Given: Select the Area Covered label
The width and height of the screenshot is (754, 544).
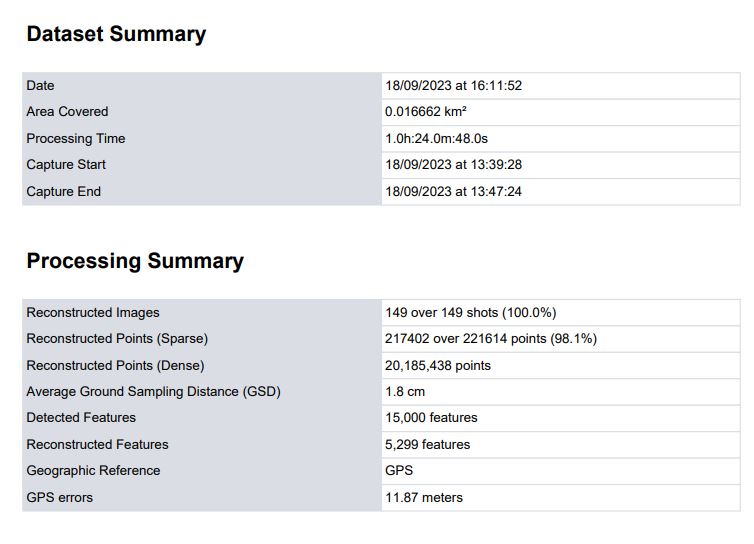Looking at the screenshot, I should (67, 112).
